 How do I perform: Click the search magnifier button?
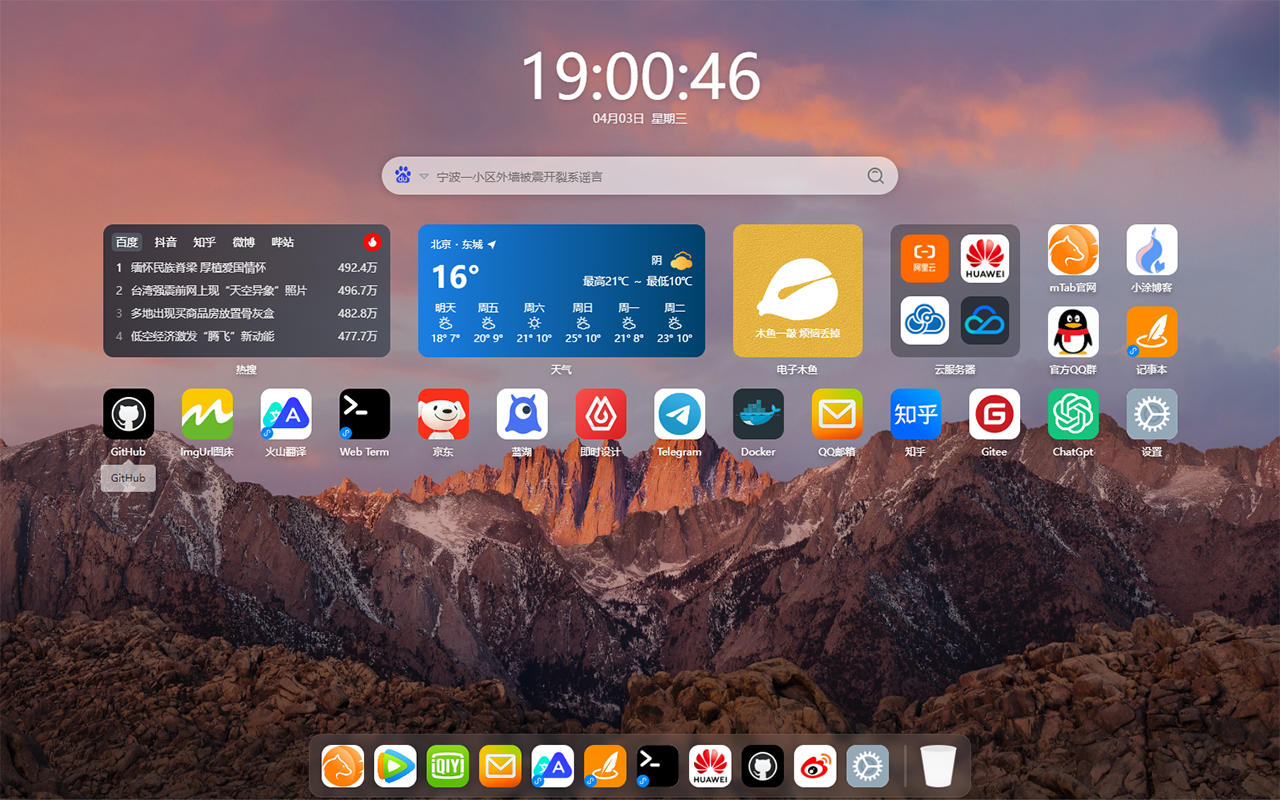[x=875, y=176]
